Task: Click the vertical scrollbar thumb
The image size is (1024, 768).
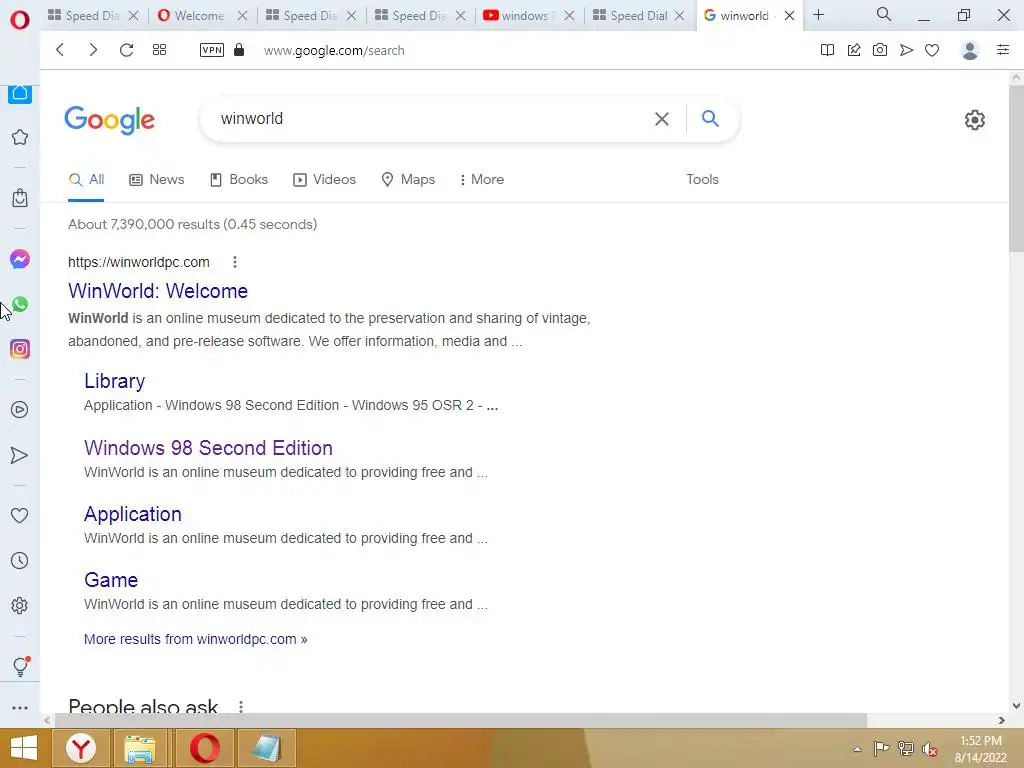Action: (x=1016, y=168)
